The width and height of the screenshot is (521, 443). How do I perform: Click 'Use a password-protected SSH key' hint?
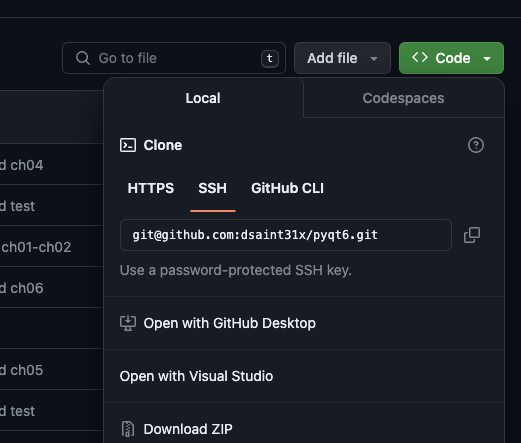pyautogui.click(x=235, y=270)
